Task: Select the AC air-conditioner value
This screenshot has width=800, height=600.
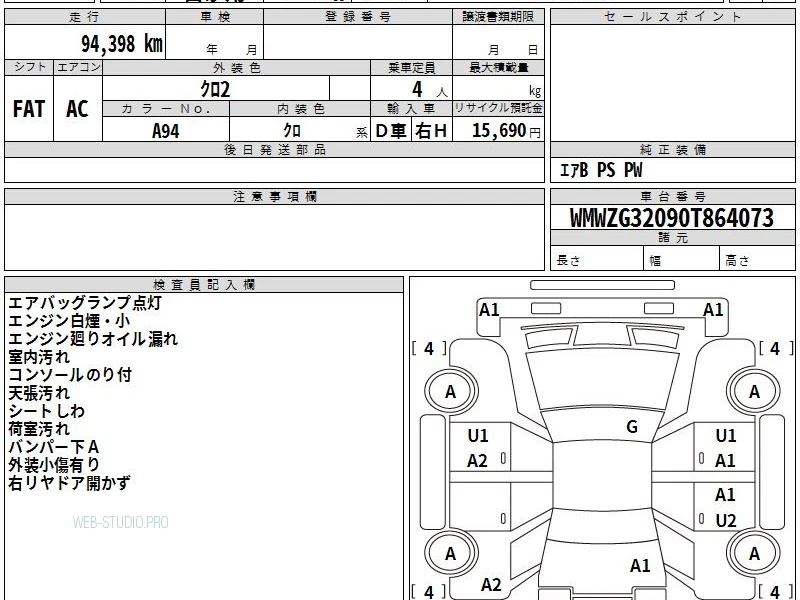Action: [77, 109]
